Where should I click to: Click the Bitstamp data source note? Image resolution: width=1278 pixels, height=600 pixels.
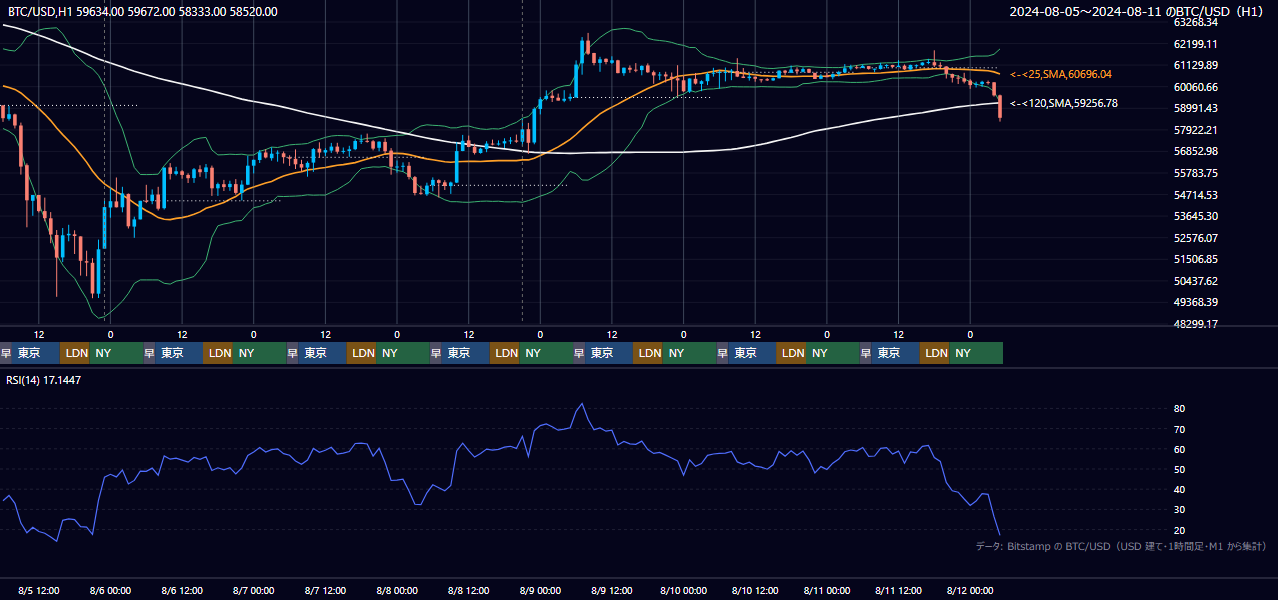coord(1121,546)
